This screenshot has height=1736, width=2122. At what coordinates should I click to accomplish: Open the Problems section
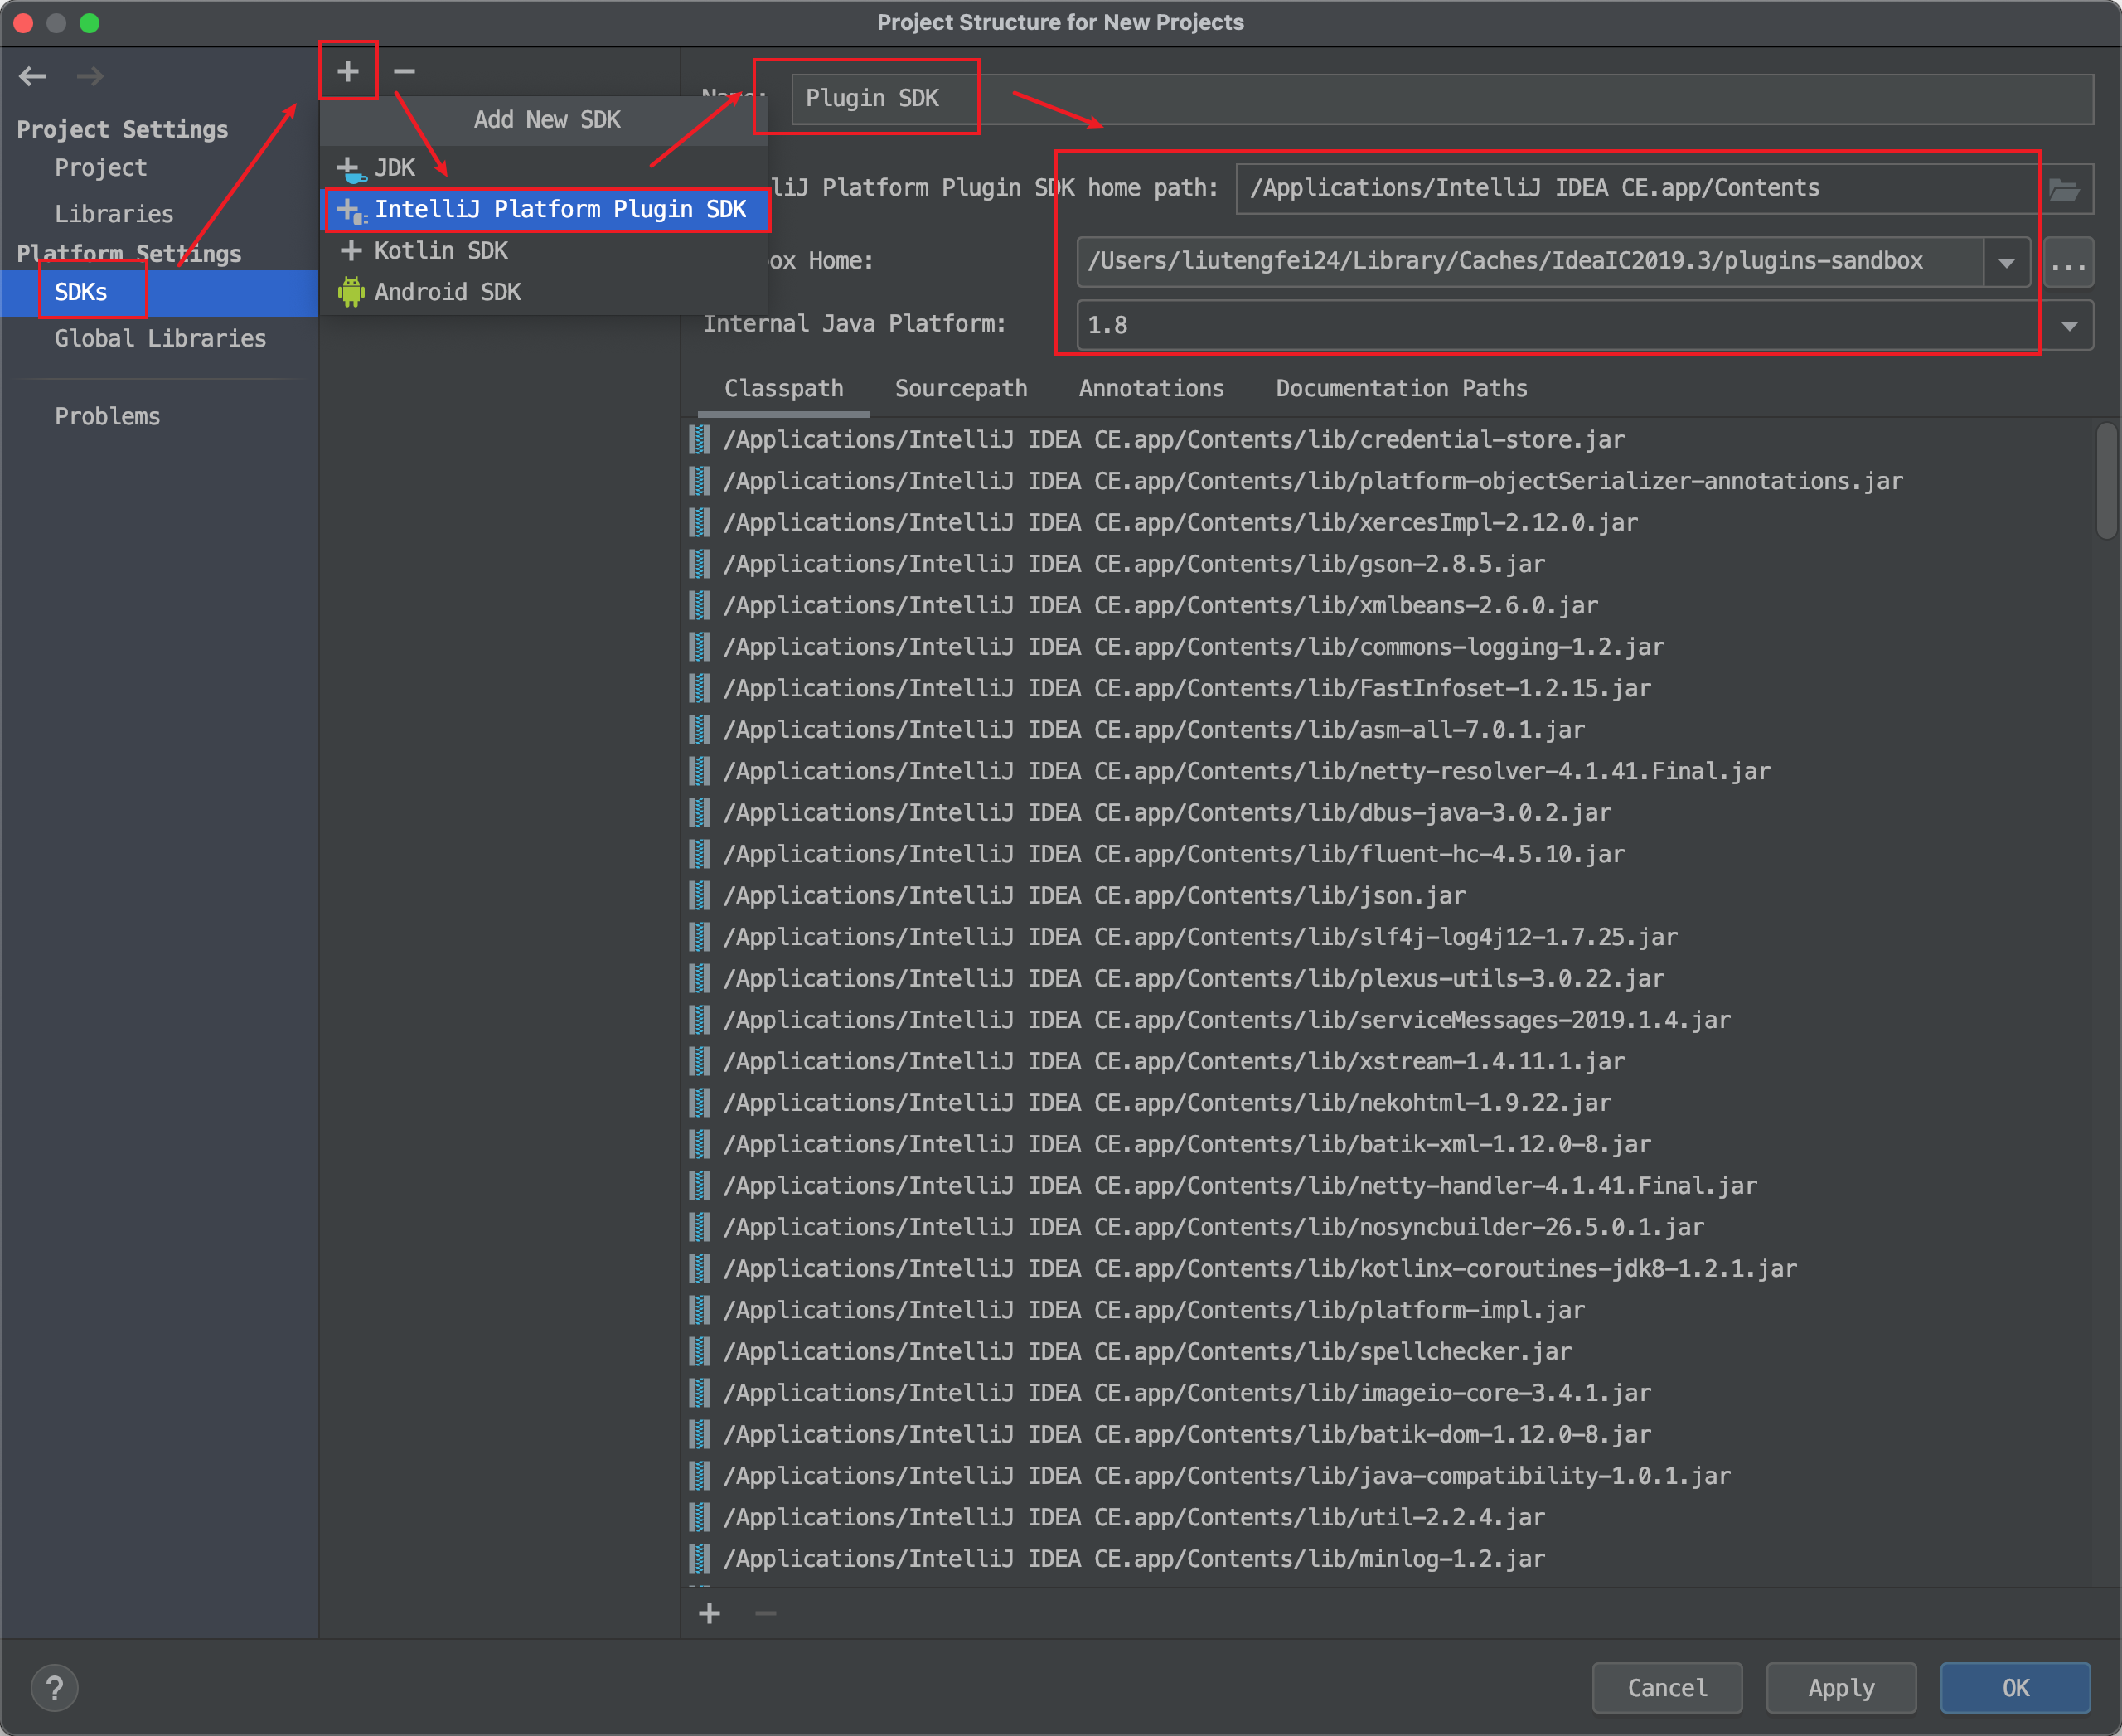[x=107, y=416]
